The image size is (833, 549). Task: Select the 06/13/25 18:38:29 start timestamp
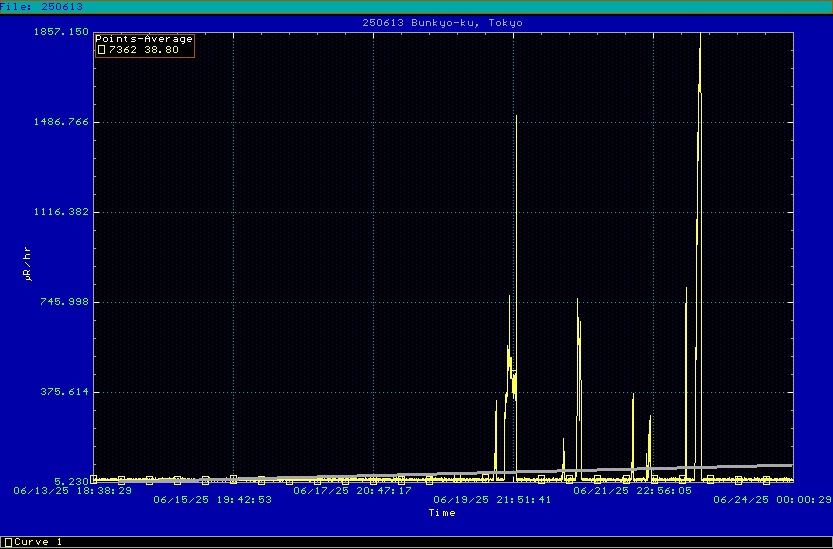pyautogui.click(x=72, y=491)
